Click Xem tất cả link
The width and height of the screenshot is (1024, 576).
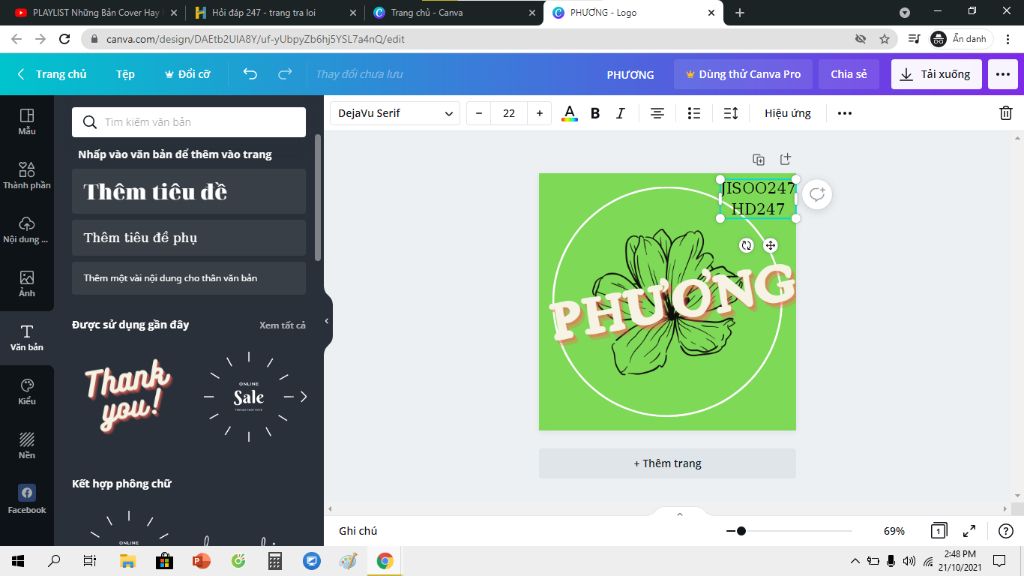pos(282,325)
